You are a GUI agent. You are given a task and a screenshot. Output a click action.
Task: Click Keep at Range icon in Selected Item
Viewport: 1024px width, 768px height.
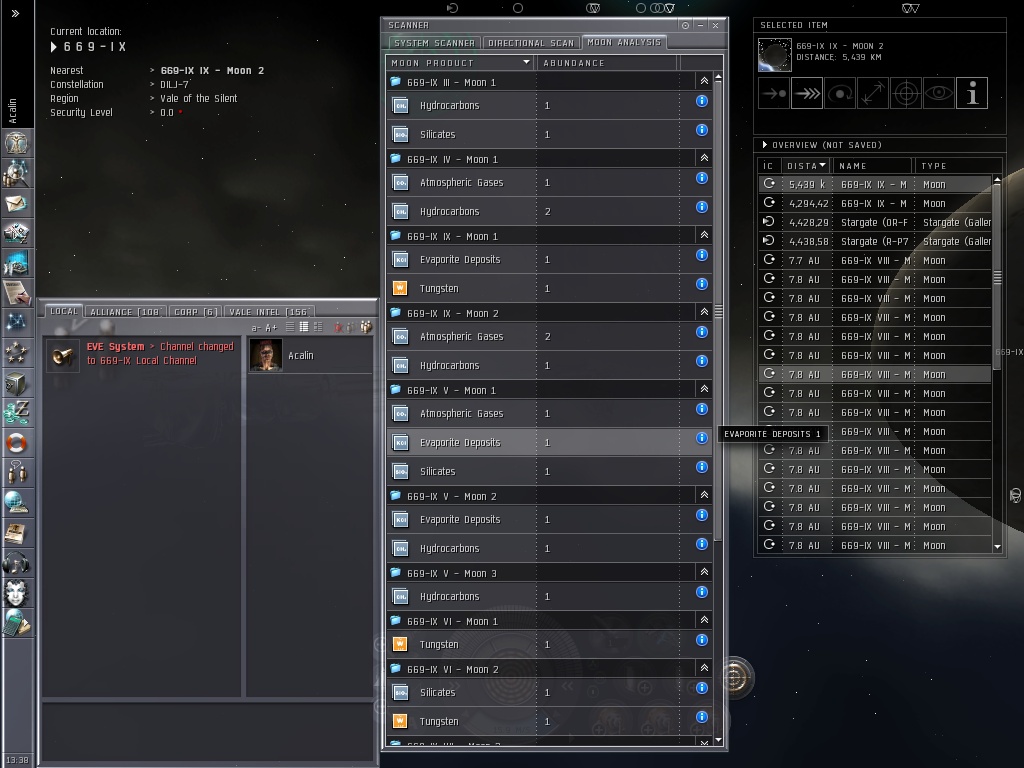(873, 93)
